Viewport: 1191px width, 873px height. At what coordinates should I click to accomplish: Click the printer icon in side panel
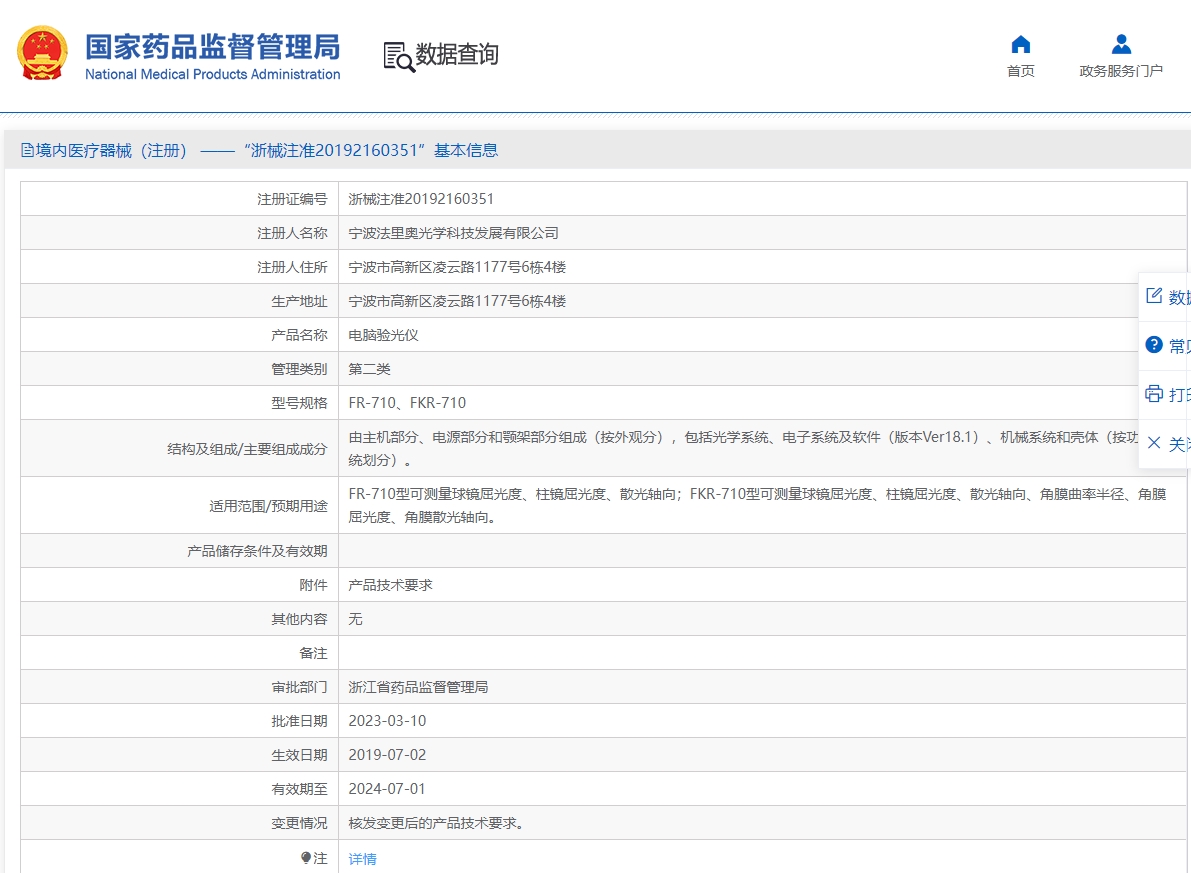1154,394
